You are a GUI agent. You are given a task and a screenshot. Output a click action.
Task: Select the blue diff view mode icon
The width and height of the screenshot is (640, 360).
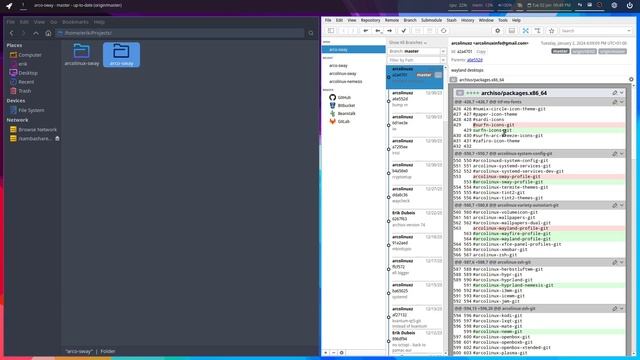tap(525, 31)
